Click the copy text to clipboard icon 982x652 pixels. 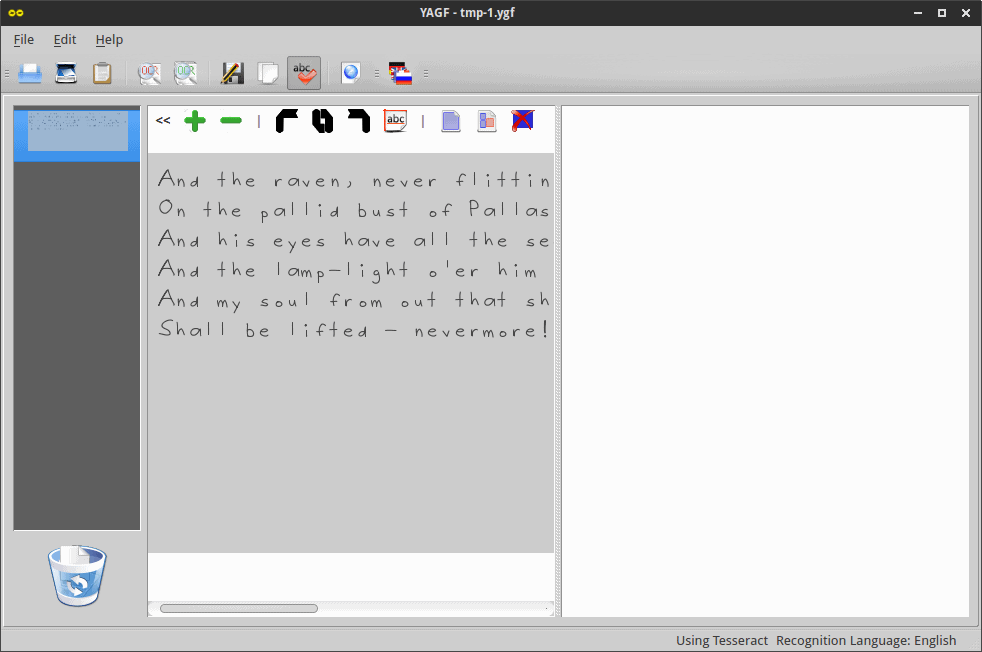click(268, 73)
